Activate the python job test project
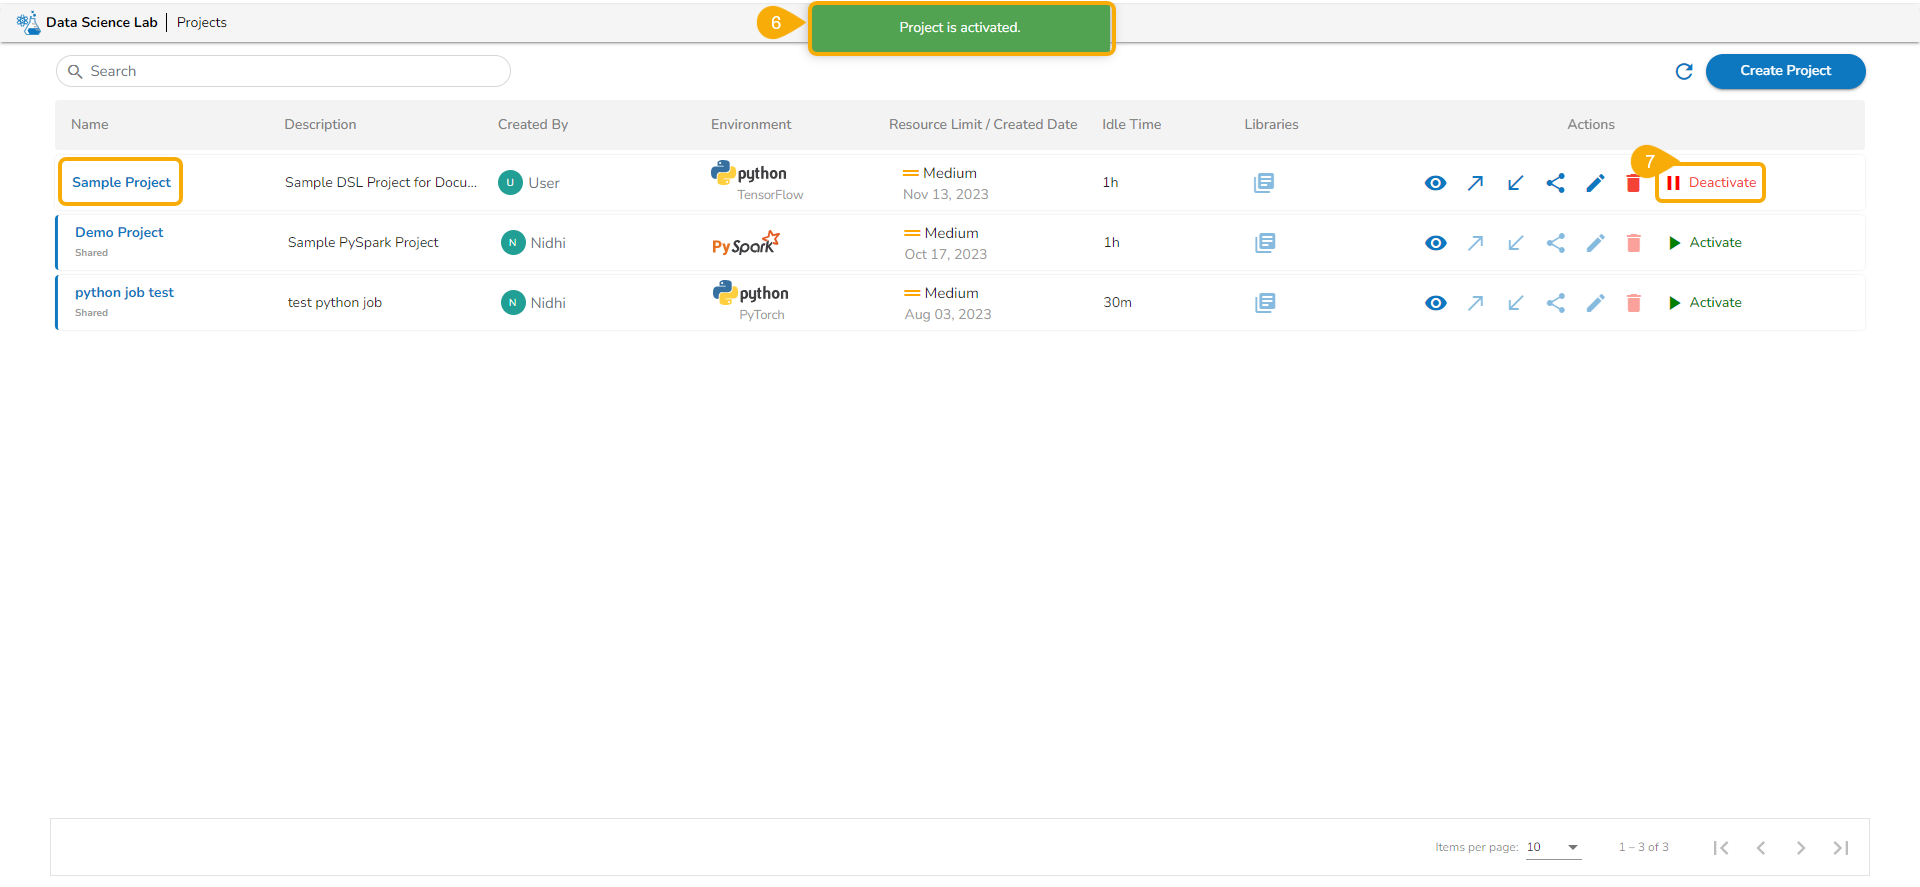The image size is (1920, 887). [1705, 303]
